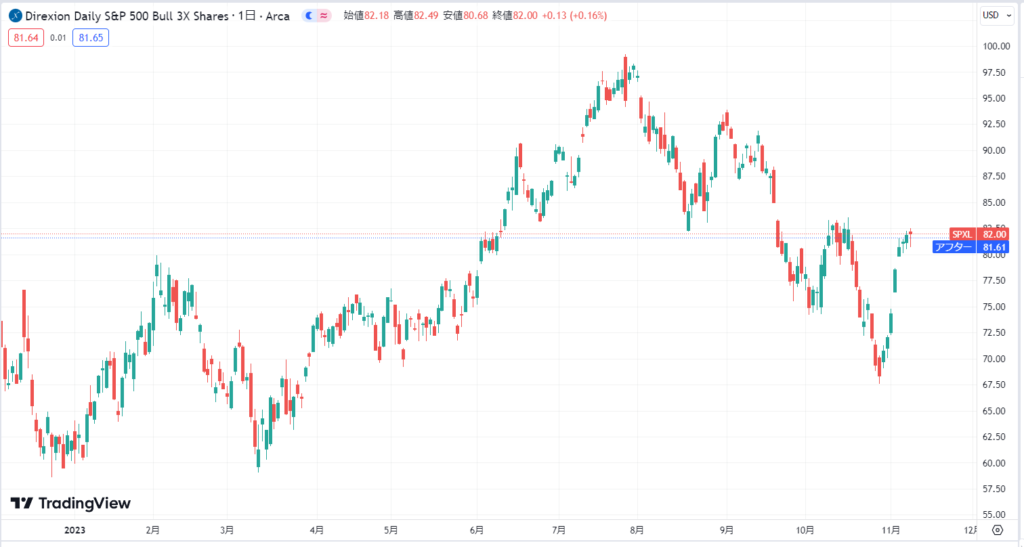Open the USD currency dropdown
The image size is (1024, 547).
click(997, 15)
